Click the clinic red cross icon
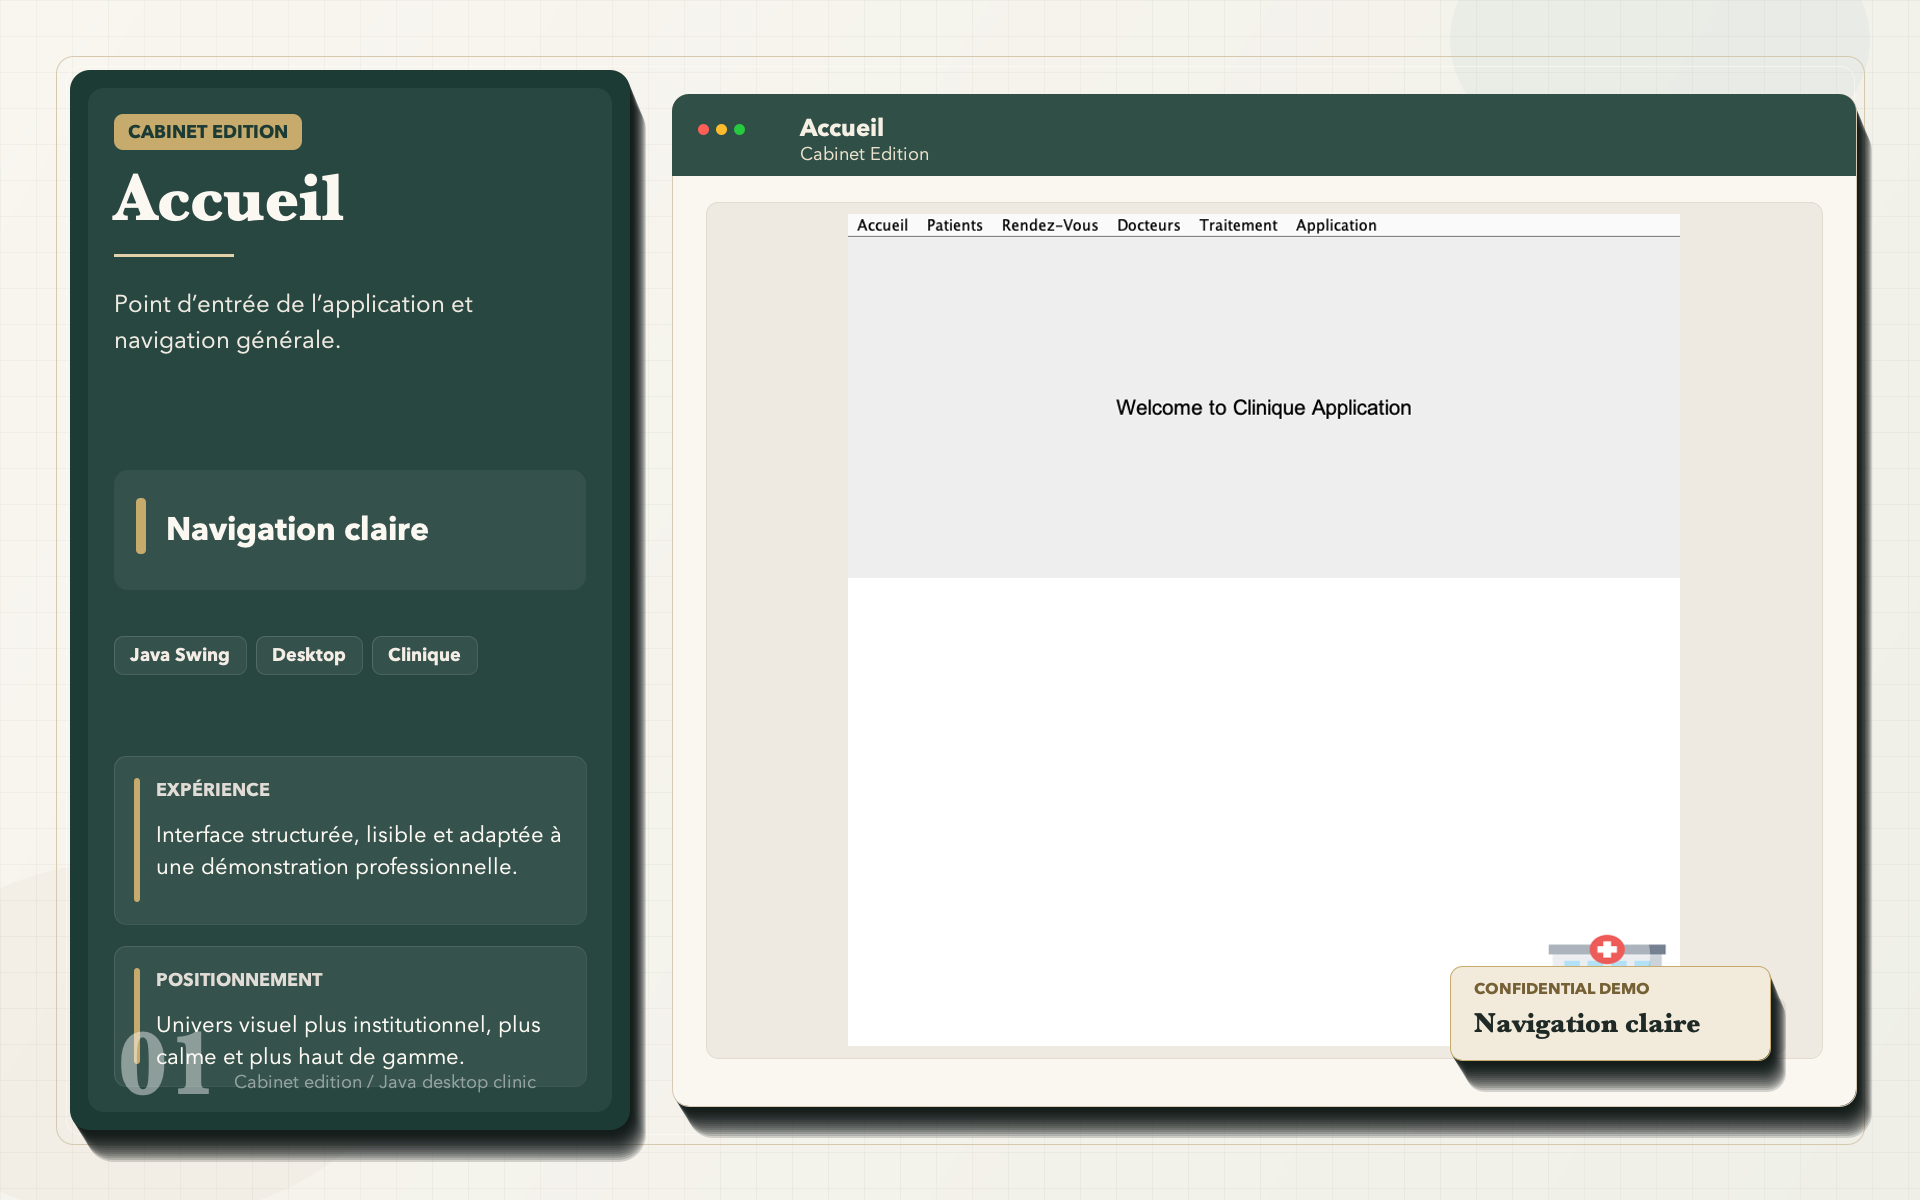 [x=1607, y=950]
